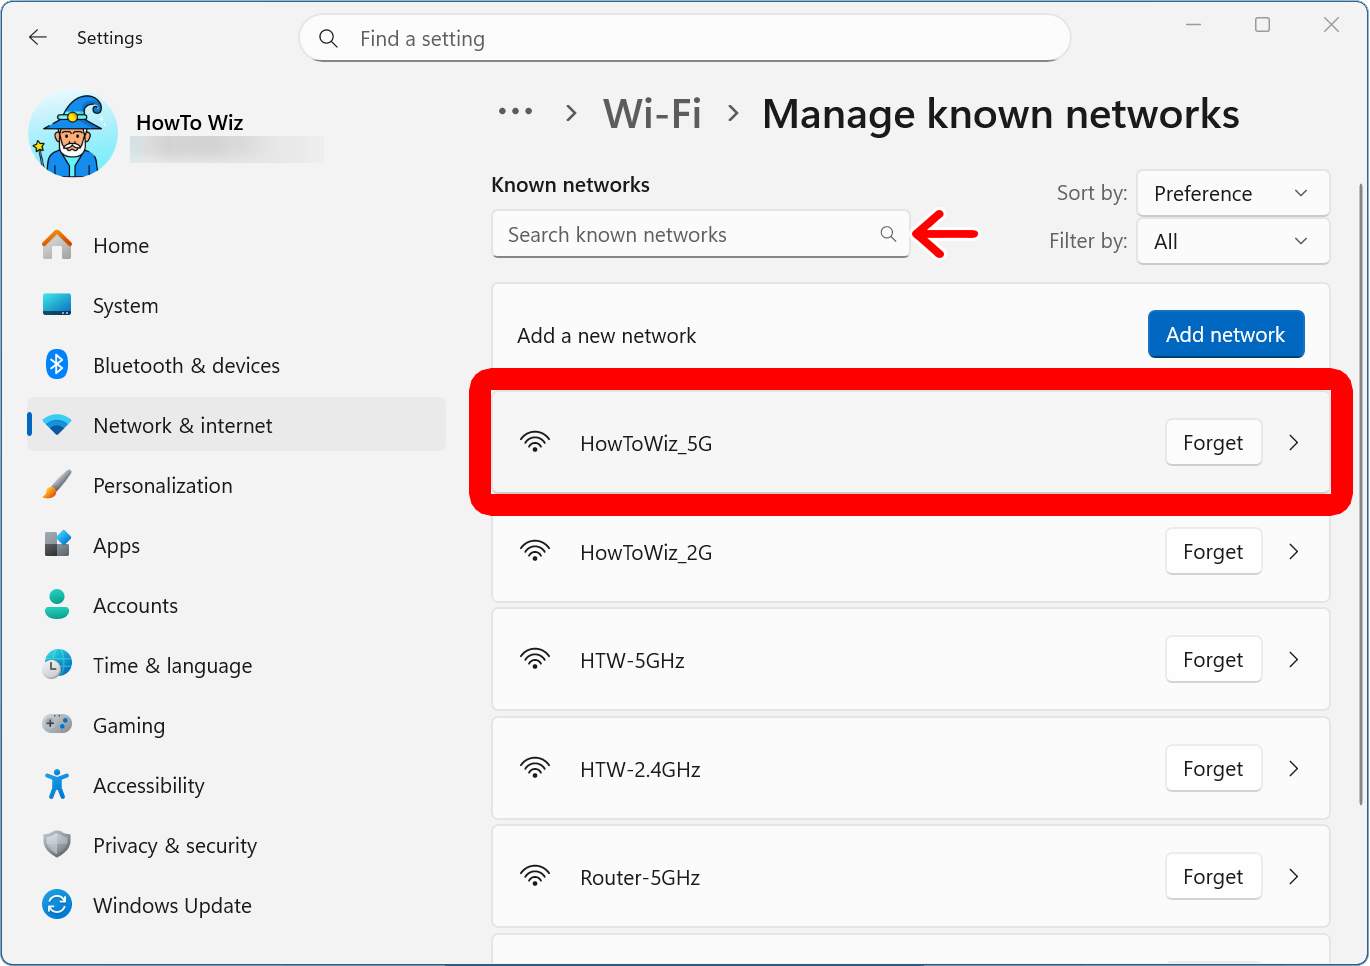Viewport: 1370px width, 966px height.
Task: Click the back arrow icon
Action: 37,37
